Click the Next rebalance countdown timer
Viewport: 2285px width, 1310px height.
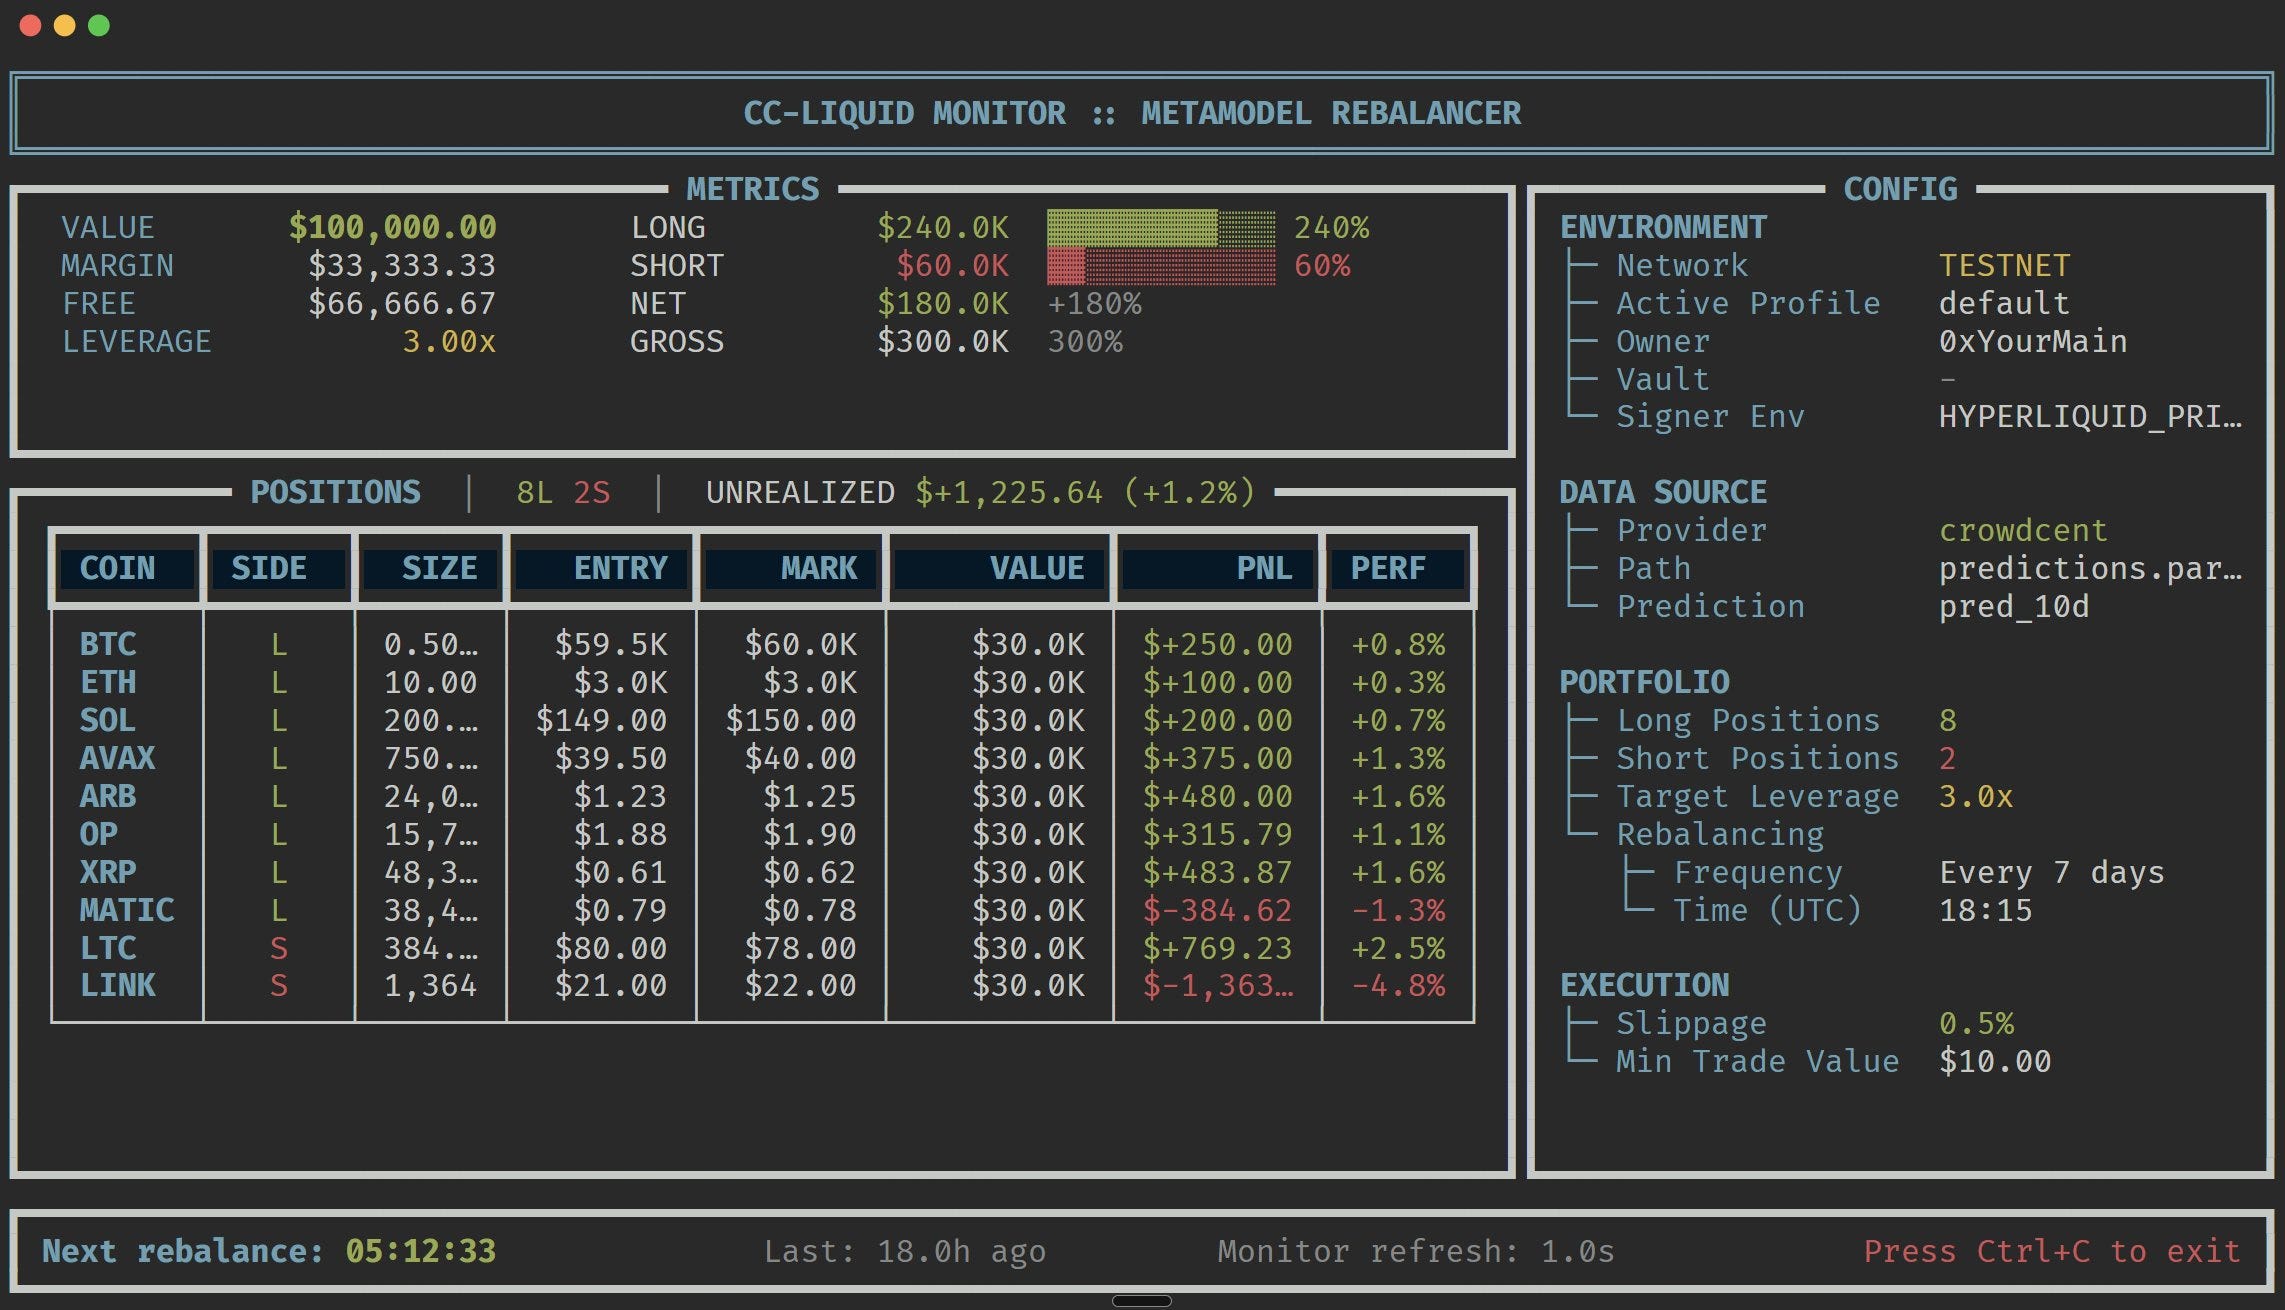pyautogui.click(x=420, y=1251)
